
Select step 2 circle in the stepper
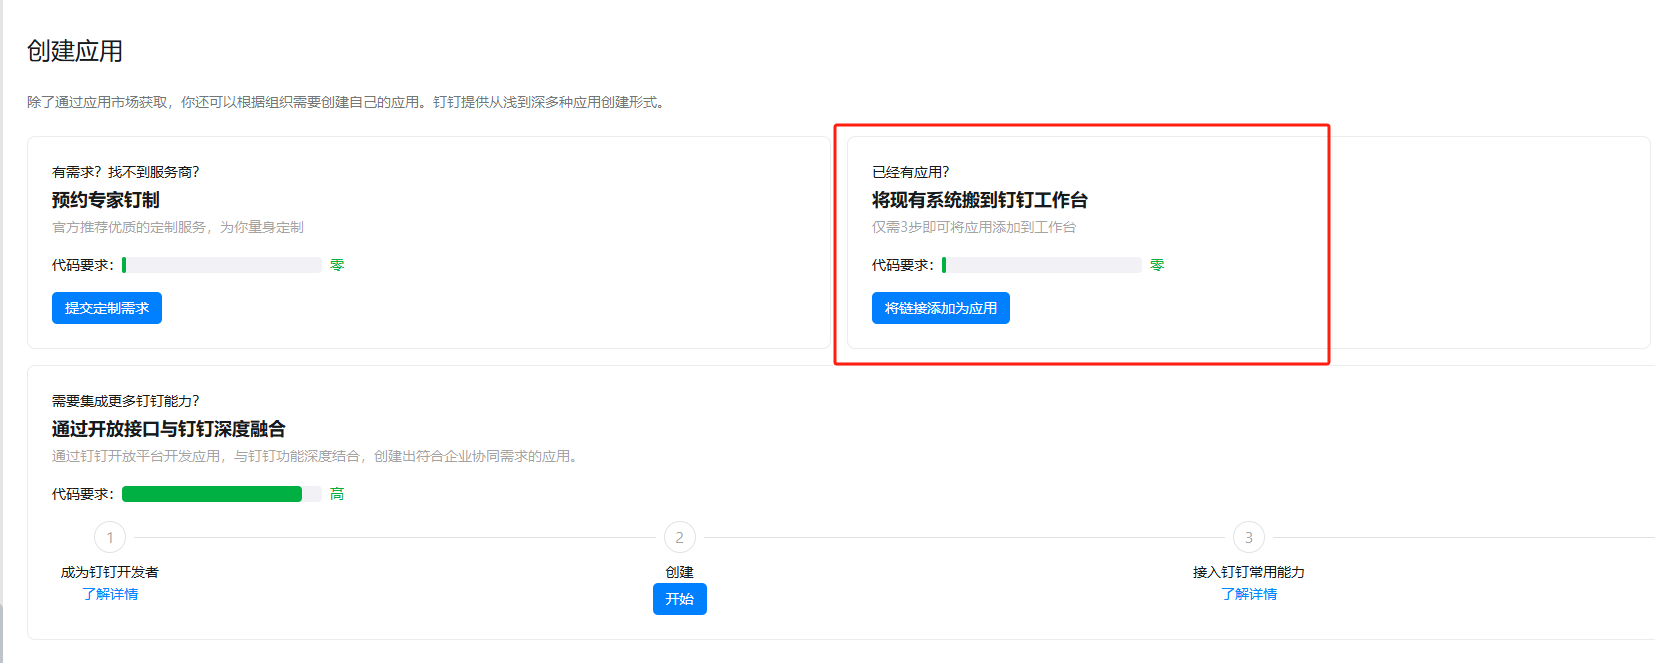[x=680, y=537]
